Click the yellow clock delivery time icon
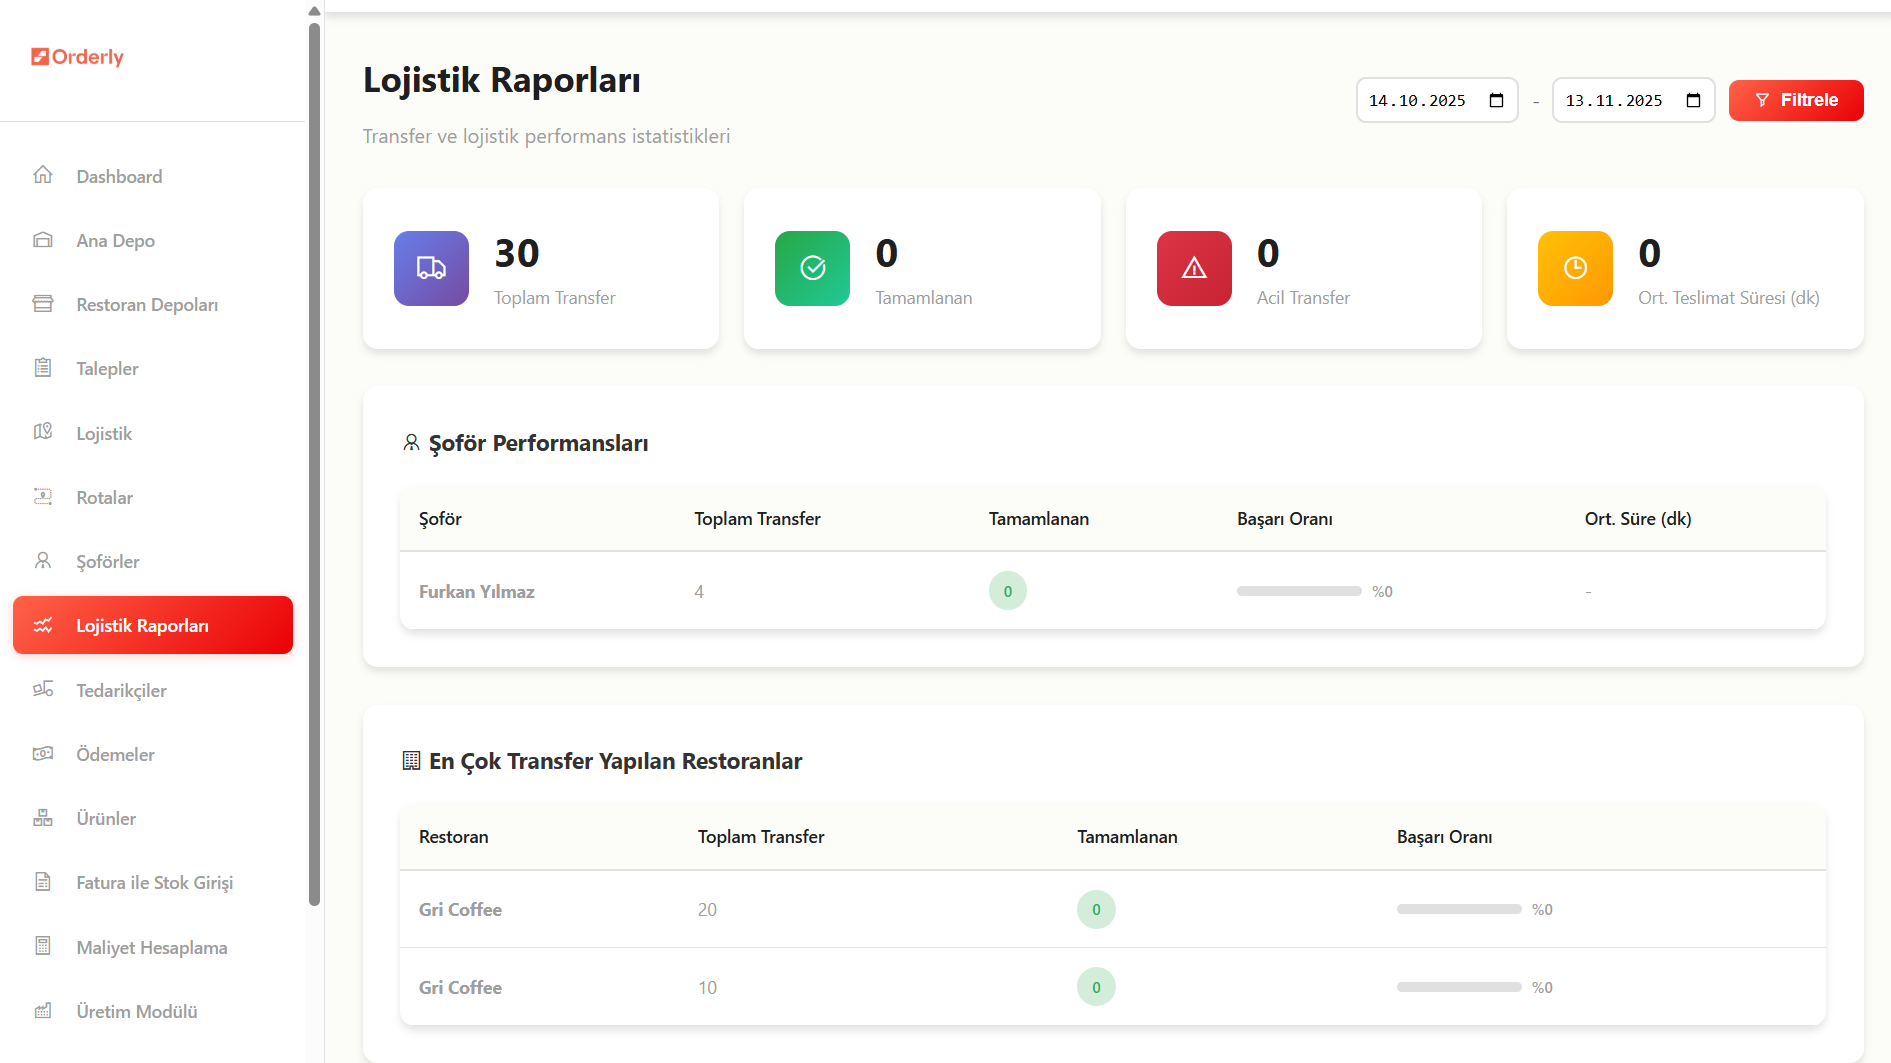The image size is (1891, 1063). (x=1574, y=268)
